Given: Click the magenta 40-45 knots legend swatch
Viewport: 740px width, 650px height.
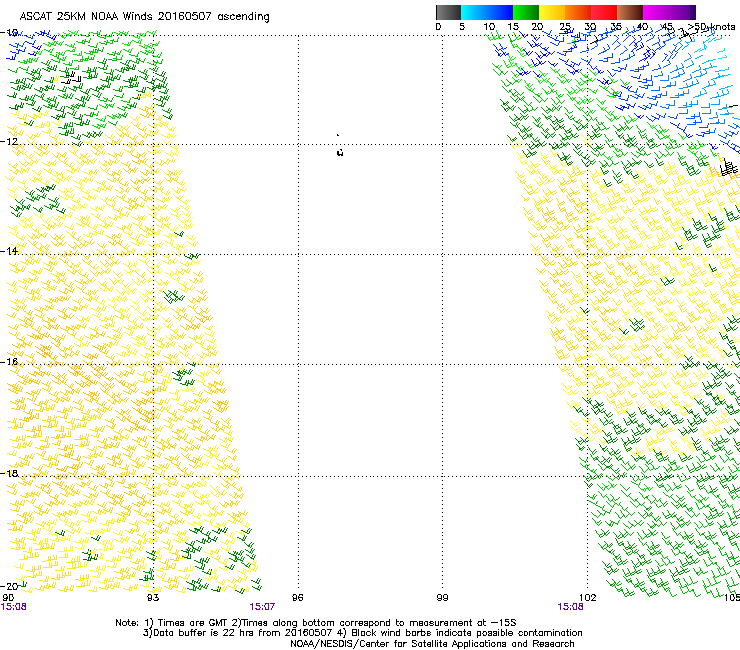Looking at the screenshot, I should tap(656, 12).
